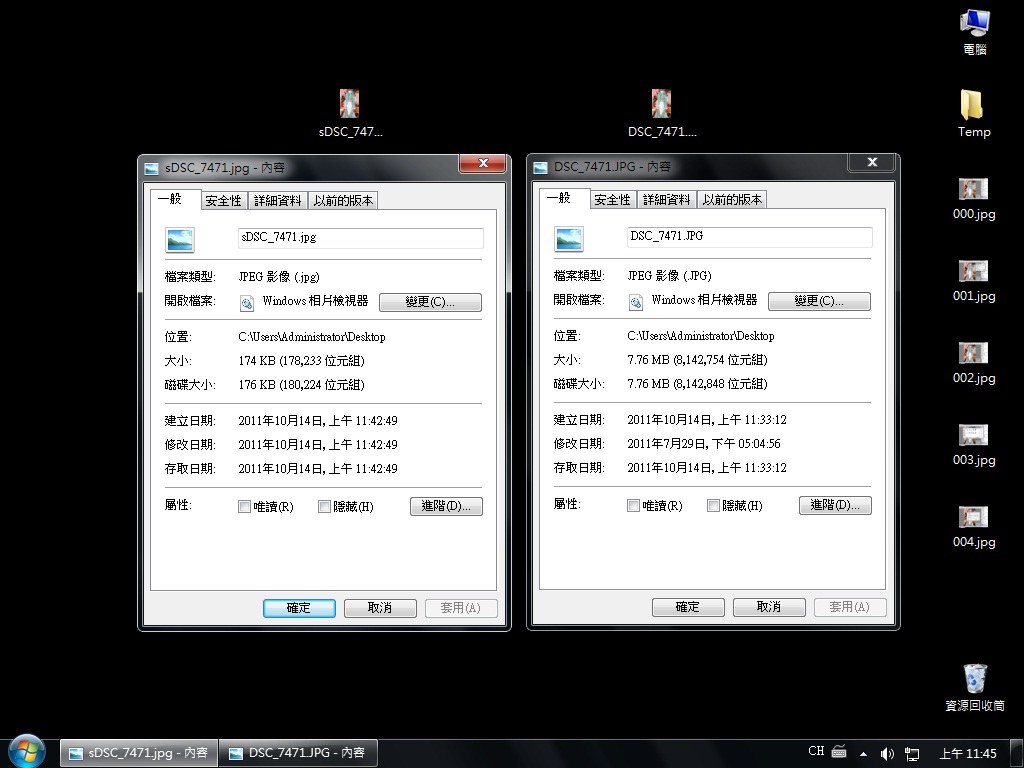Switch to 詳細資料 tab in sDSC_7471.jpg dialog

(277, 201)
